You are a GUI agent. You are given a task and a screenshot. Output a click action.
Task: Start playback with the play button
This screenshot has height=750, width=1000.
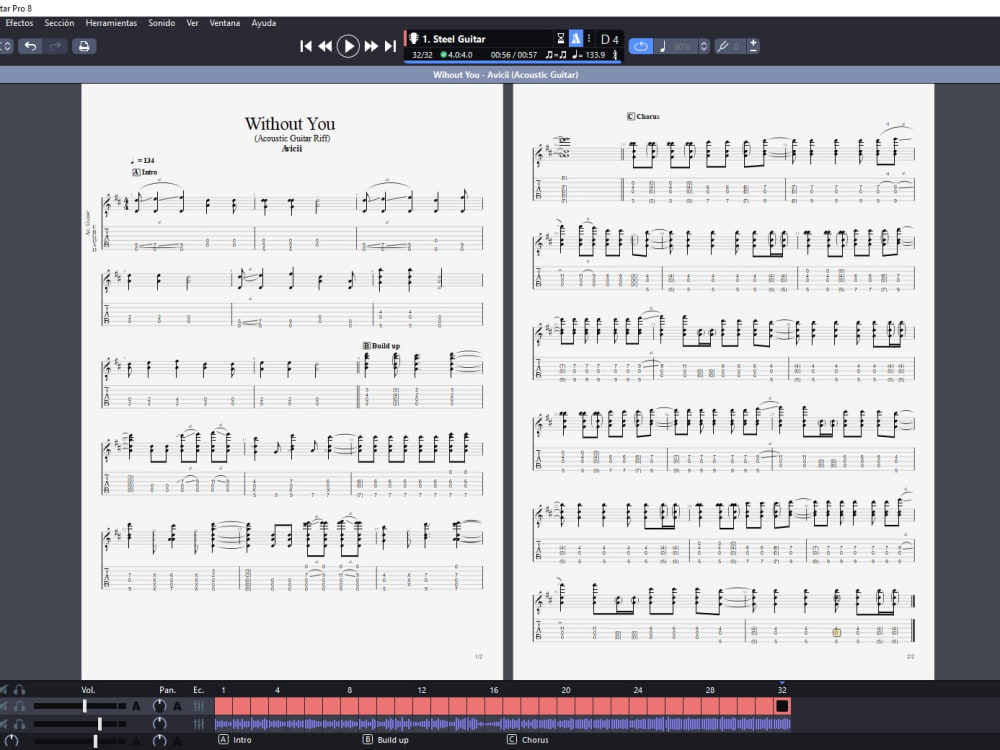348,46
